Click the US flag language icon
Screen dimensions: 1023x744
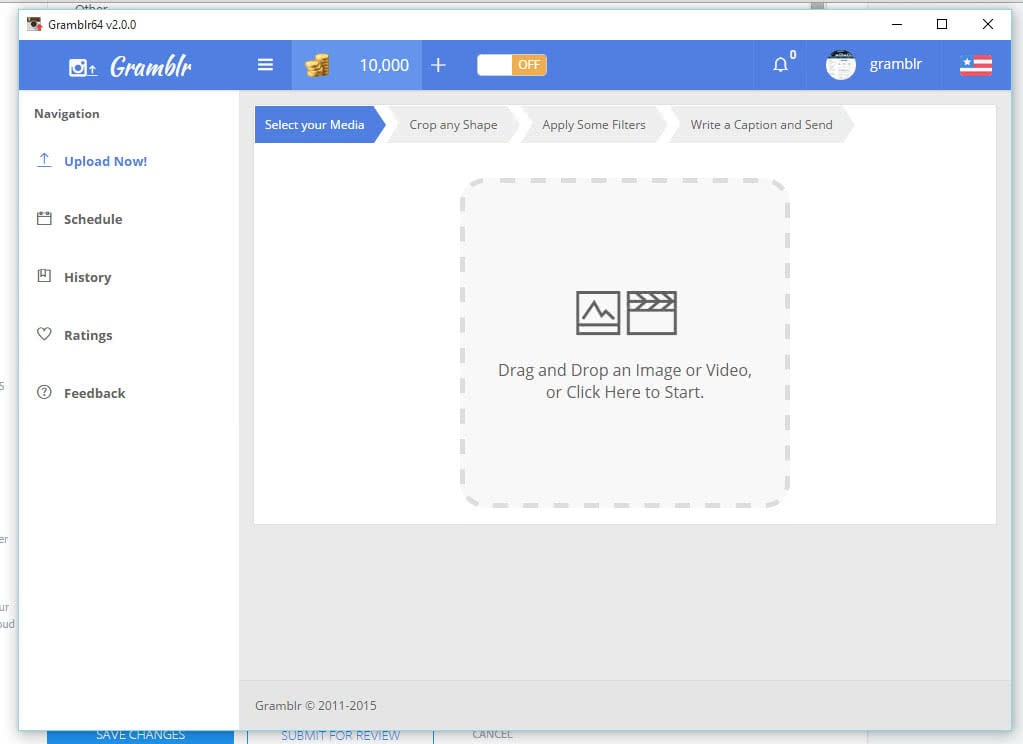click(975, 65)
